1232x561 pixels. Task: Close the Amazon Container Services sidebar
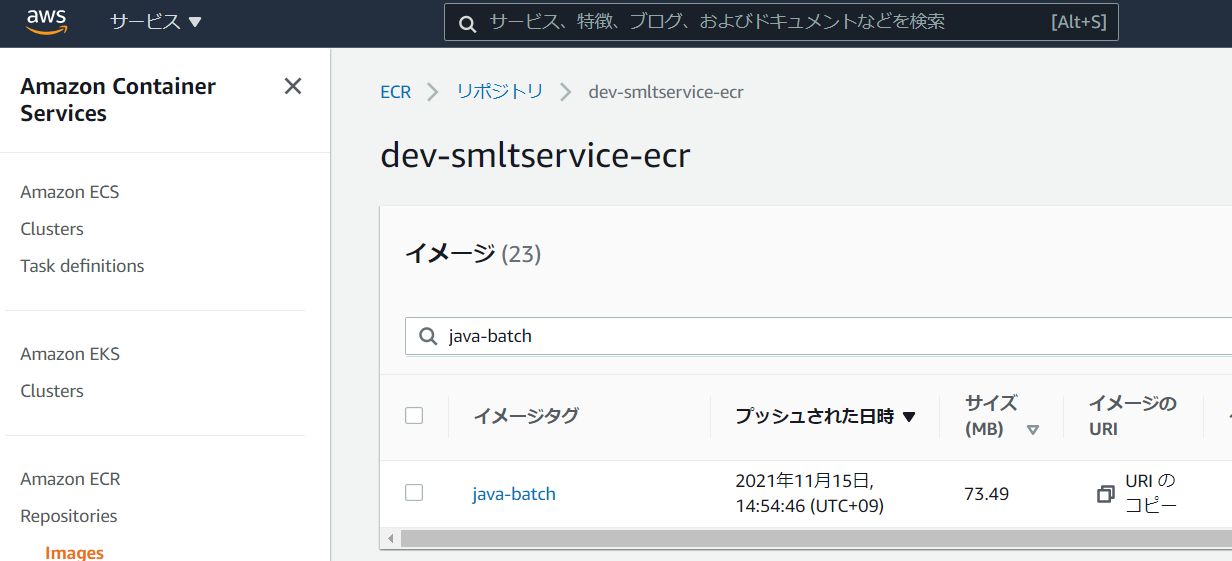click(x=293, y=87)
